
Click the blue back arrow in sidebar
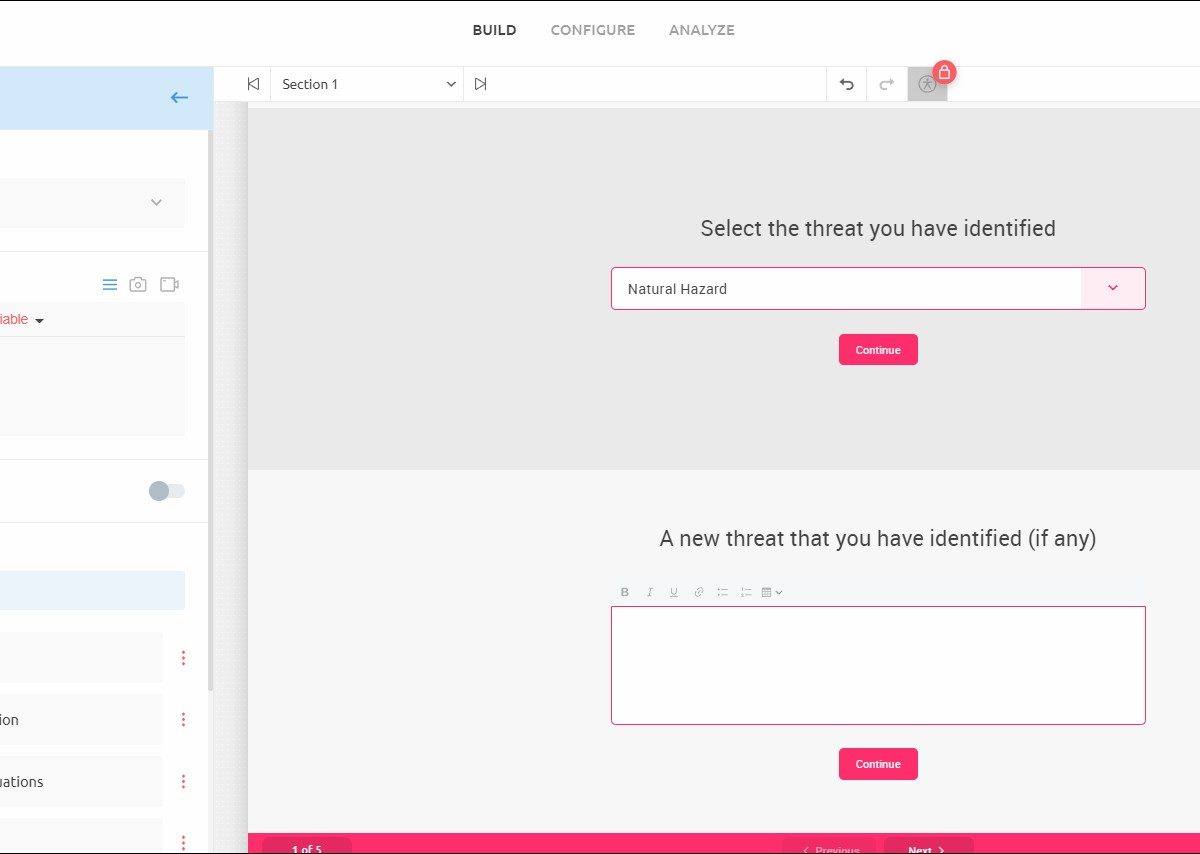click(x=179, y=97)
